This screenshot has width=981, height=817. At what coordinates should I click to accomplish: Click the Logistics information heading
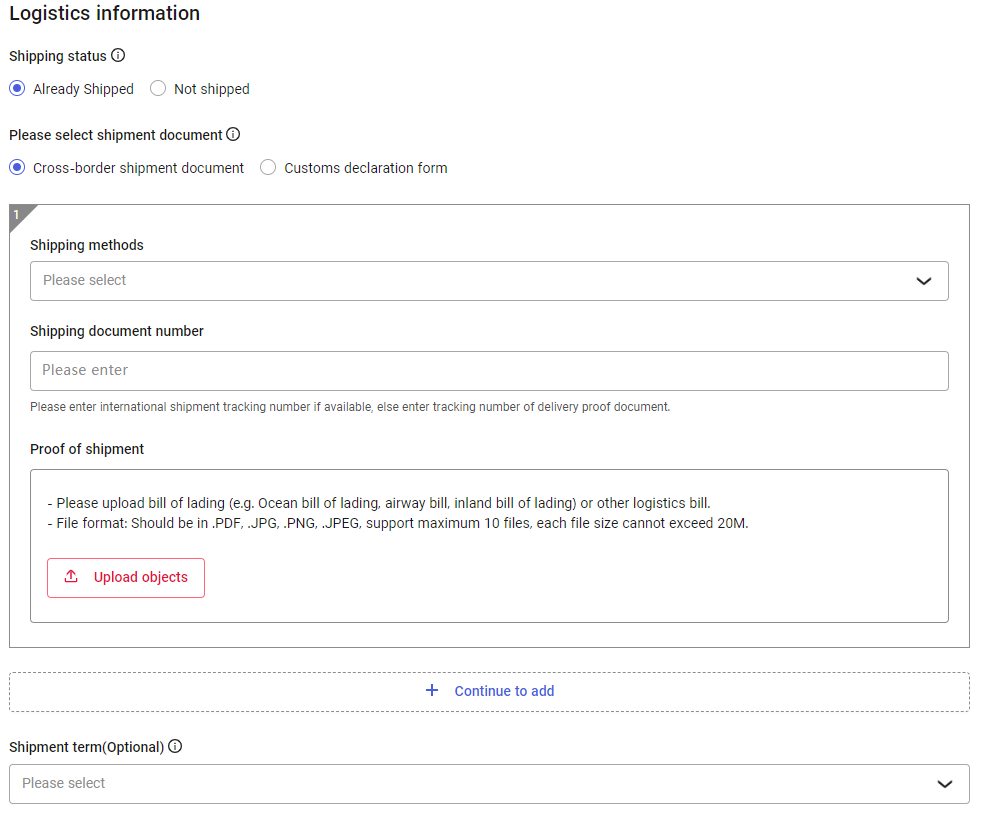click(x=104, y=14)
